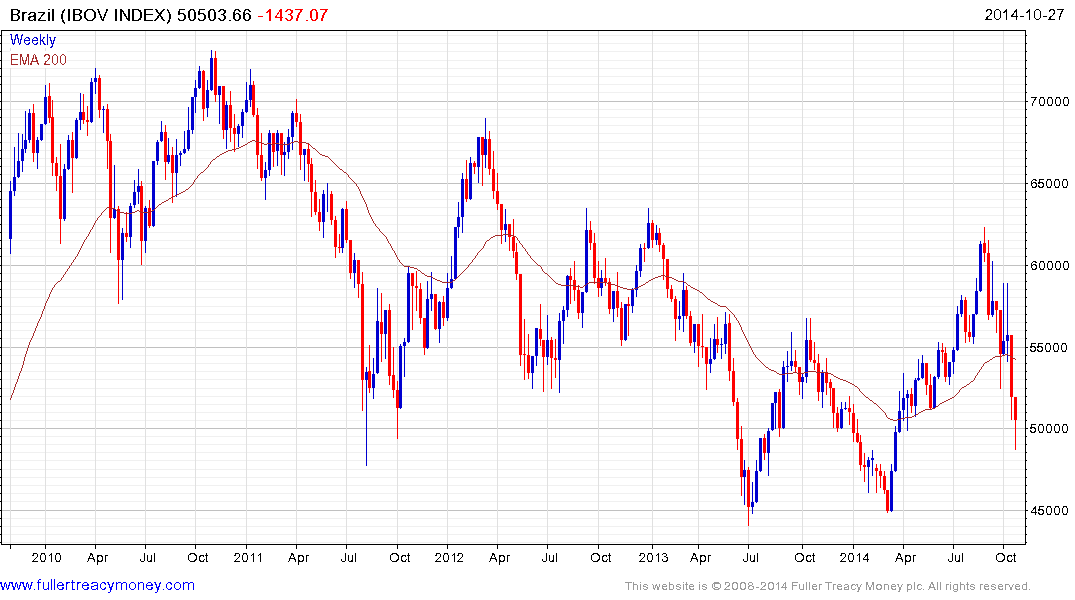Image resolution: width=1075 pixels, height=600 pixels.
Task: Select the 'Jul' label just before 2014 Oct
Action: (955, 557)
